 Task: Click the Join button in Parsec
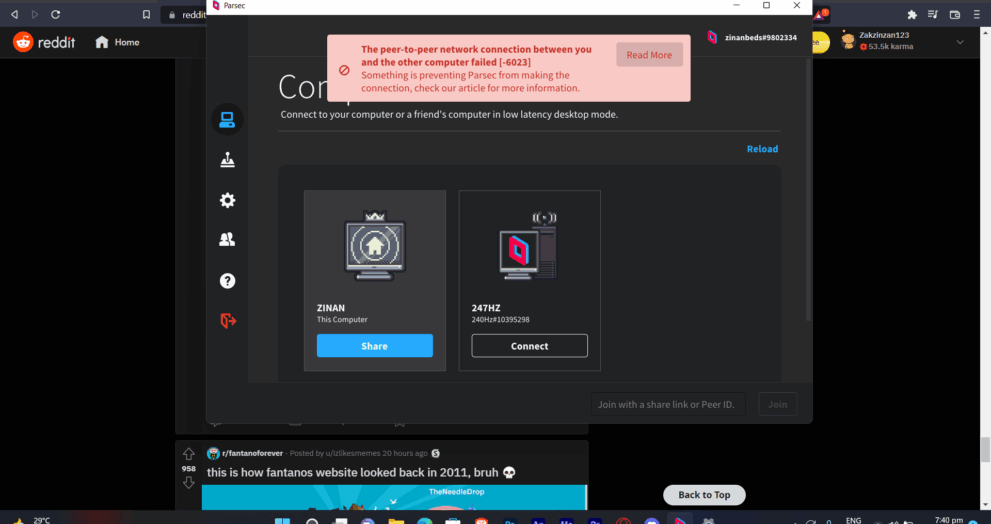pyautogui.click(x=777, y=405)
